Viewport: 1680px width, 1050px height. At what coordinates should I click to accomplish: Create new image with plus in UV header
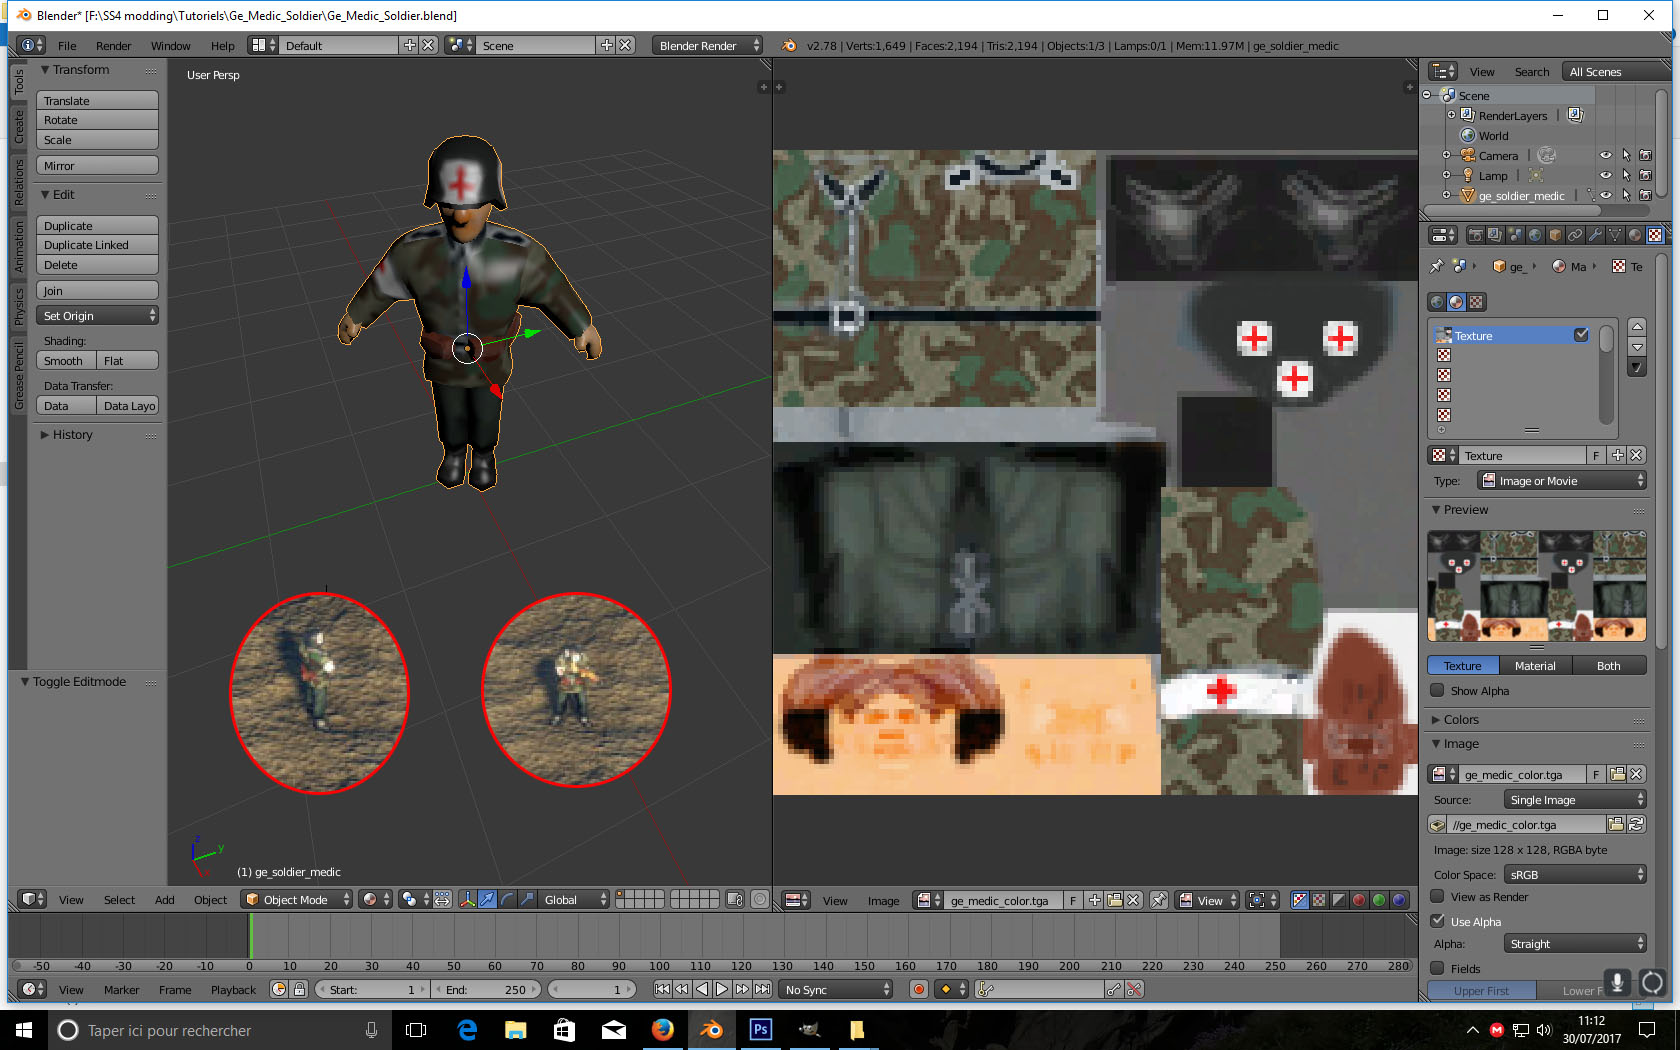1095,900
